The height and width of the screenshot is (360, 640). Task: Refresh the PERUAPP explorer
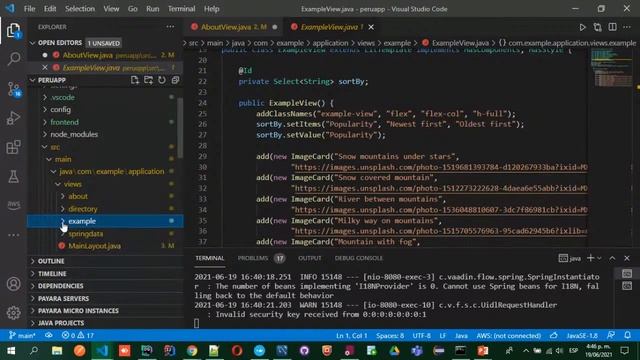162,80
